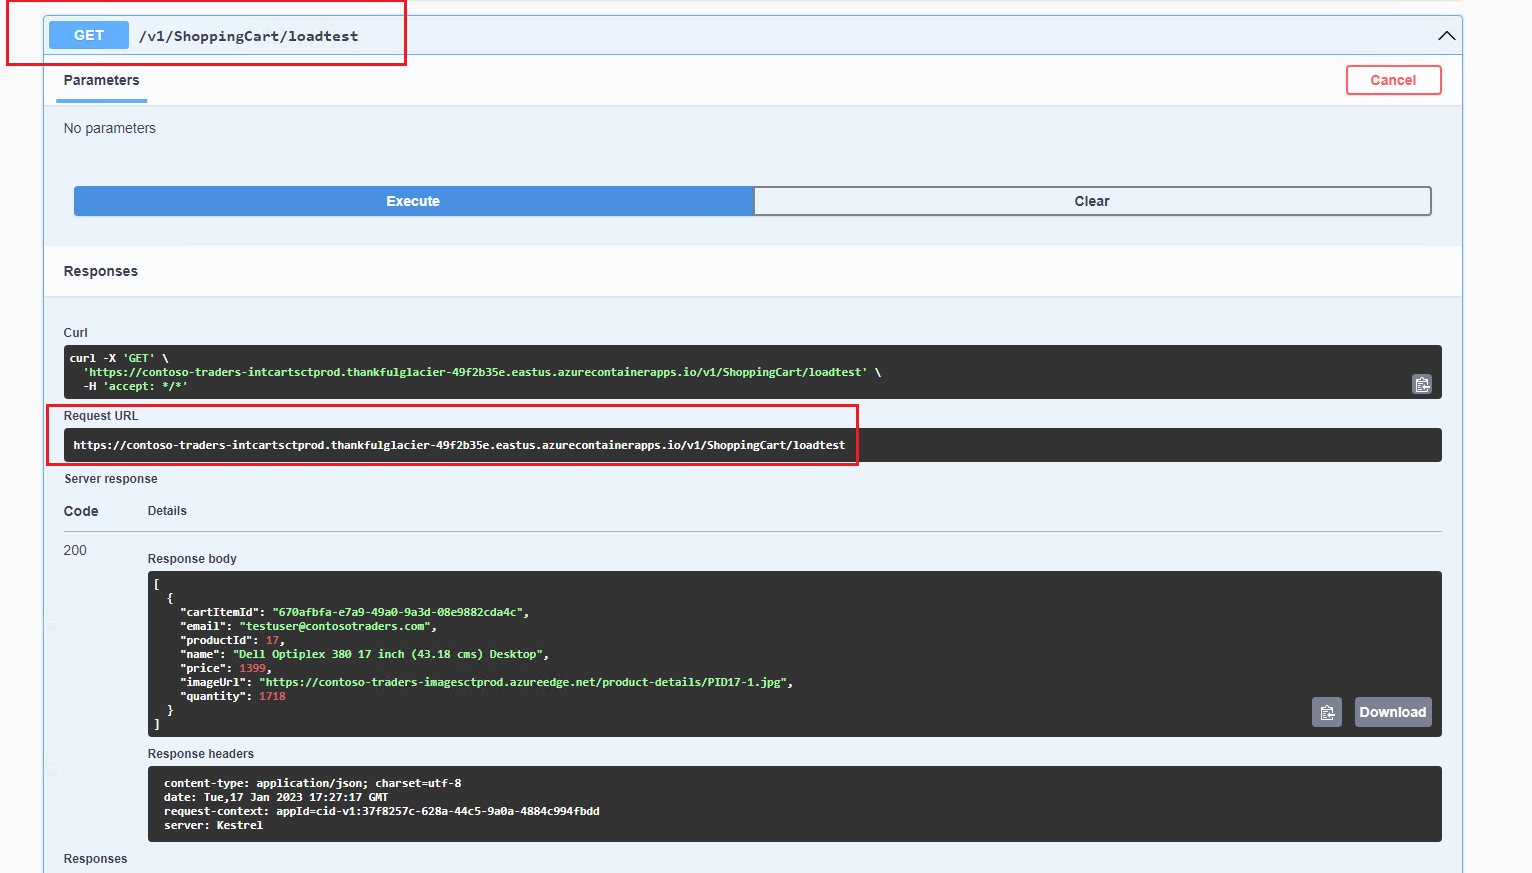Select the Parameters tab
The image size is (1532, 873).
[x=101, y=81]
